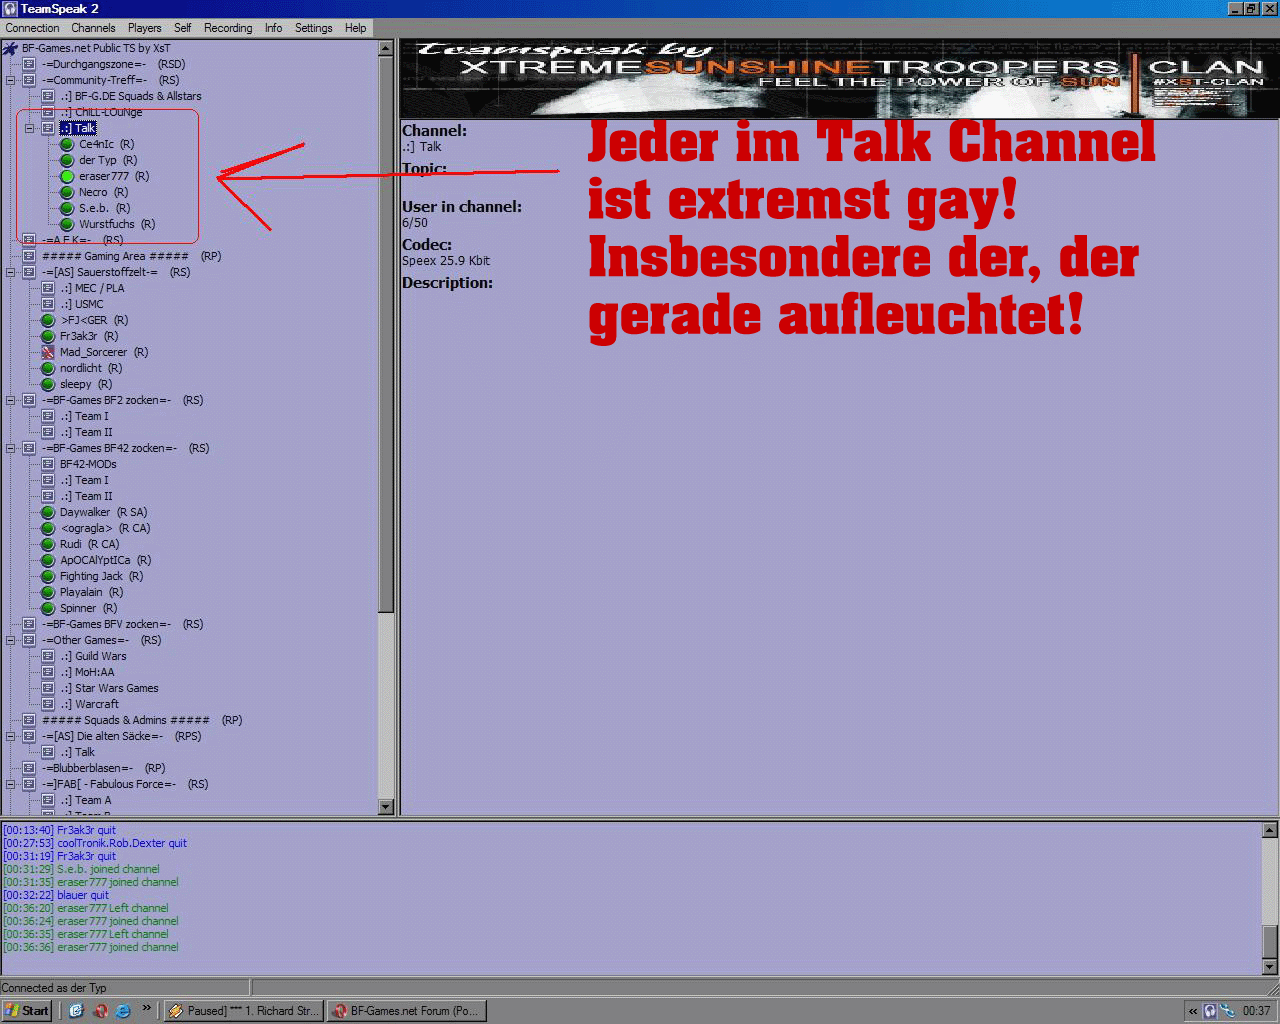Click the Xtreme Sunshine Troopers clan banner
The height and width of the screenshot is (1024, 1280).
click(x=839, y=79)
